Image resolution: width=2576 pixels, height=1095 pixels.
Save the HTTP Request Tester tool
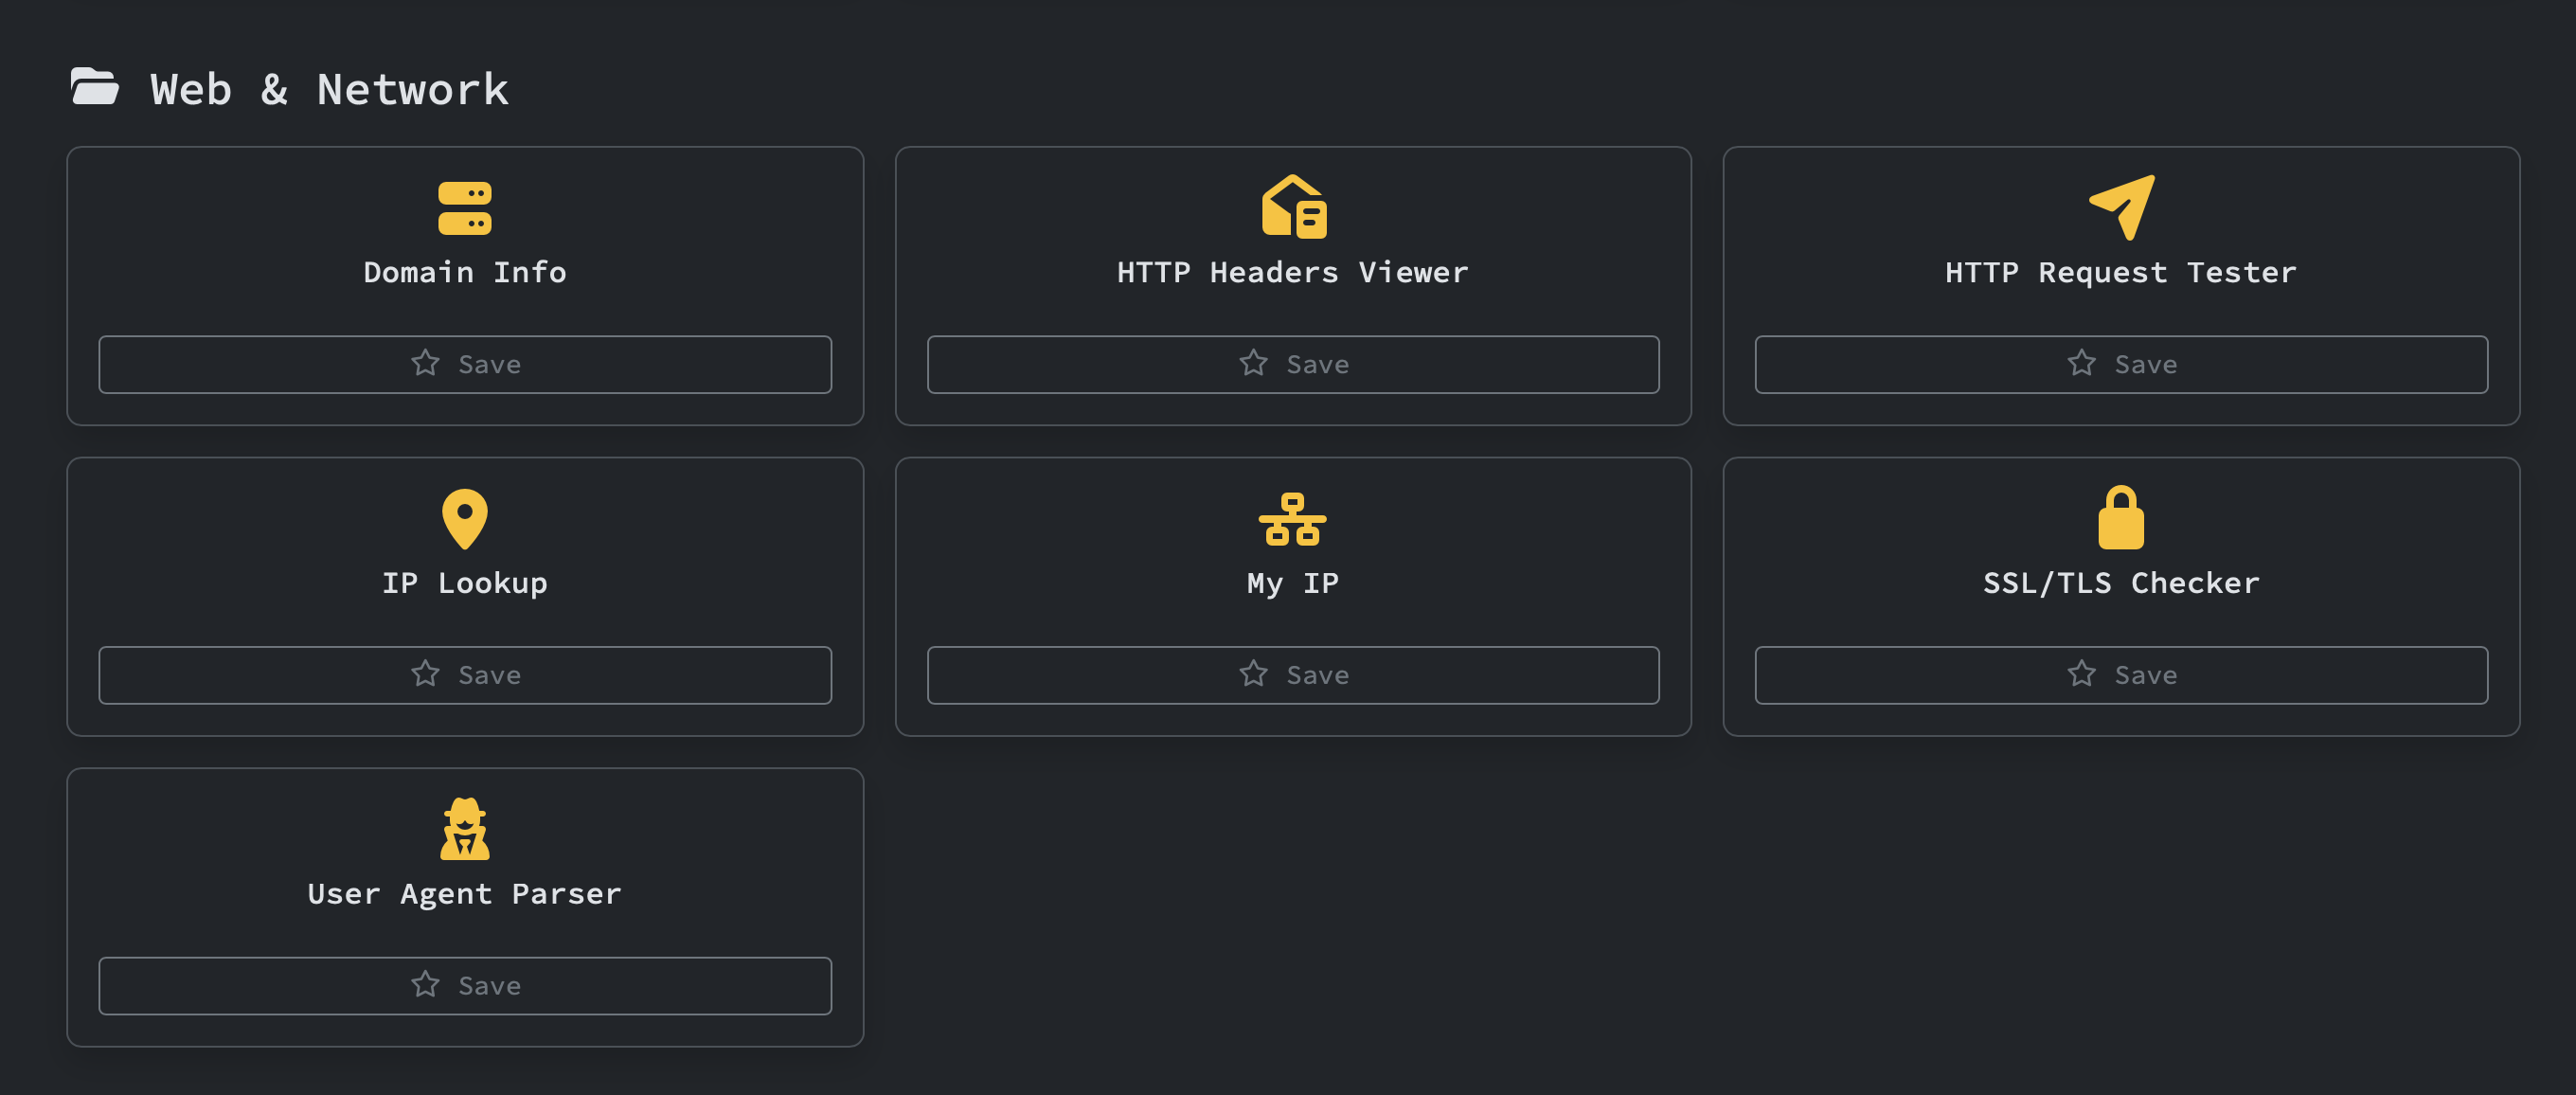tap(2121, 364)
